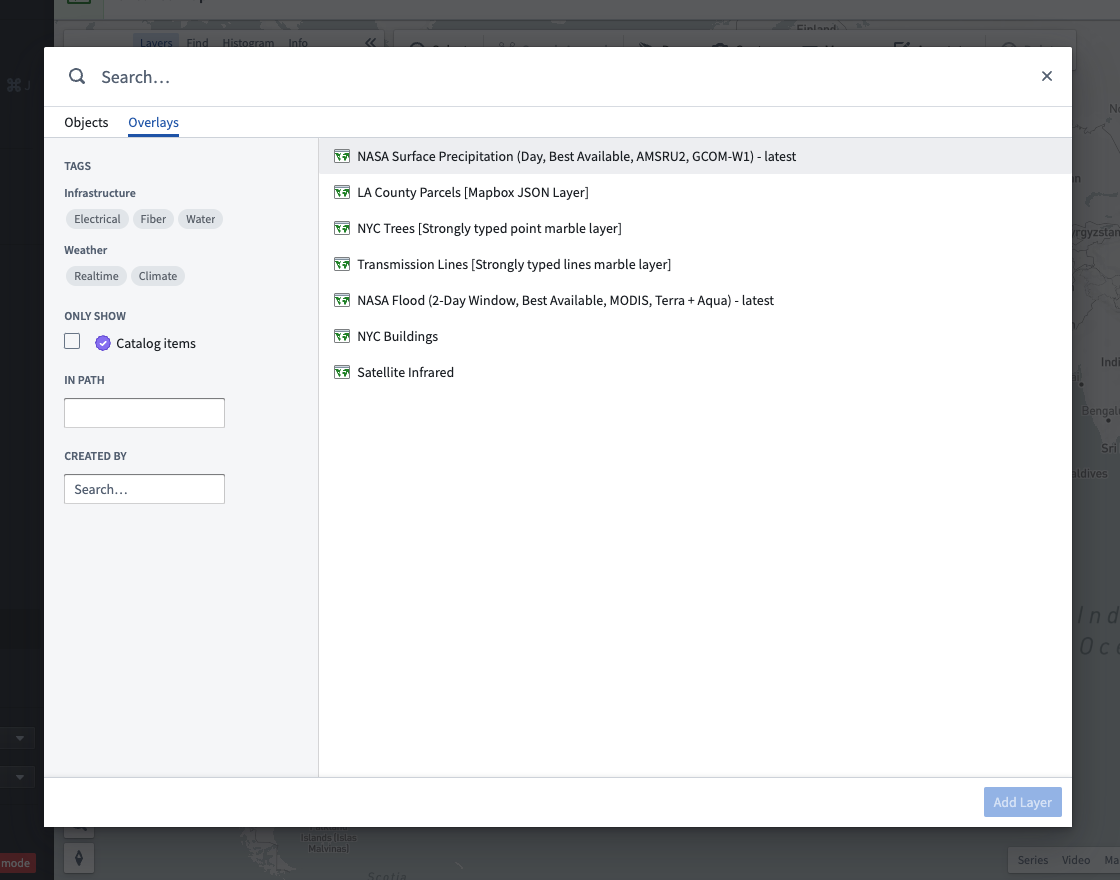This screenshot has height=880, width=1120.
Task: Click the NASA Flood layer icon
Action: (342, 300)
